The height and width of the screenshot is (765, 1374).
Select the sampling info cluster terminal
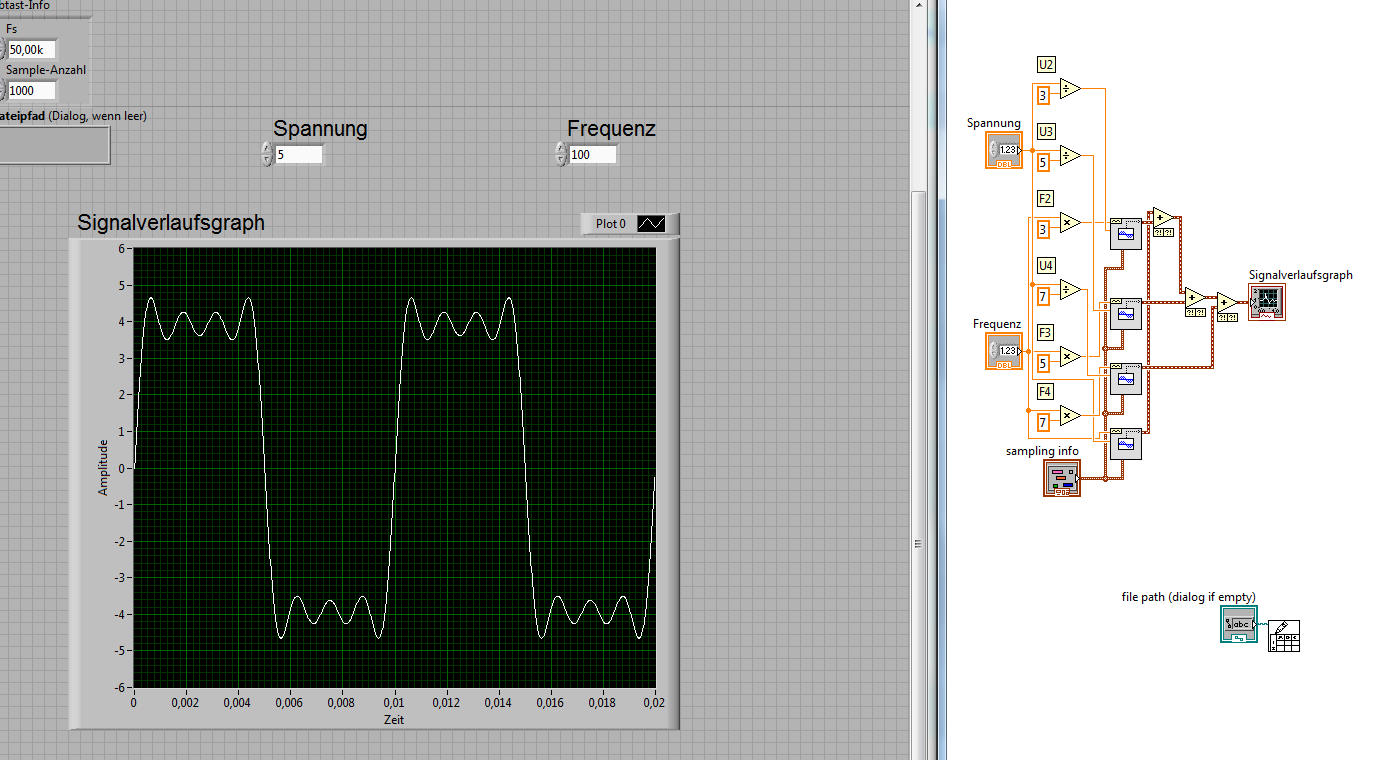(1062, 479)
